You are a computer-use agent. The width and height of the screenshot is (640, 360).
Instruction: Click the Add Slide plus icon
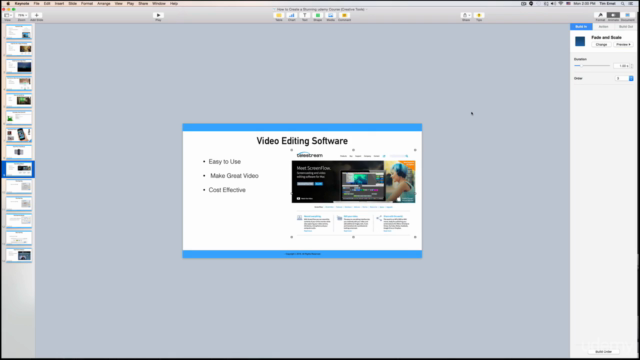pyautogui.click(x=36, y=15)
